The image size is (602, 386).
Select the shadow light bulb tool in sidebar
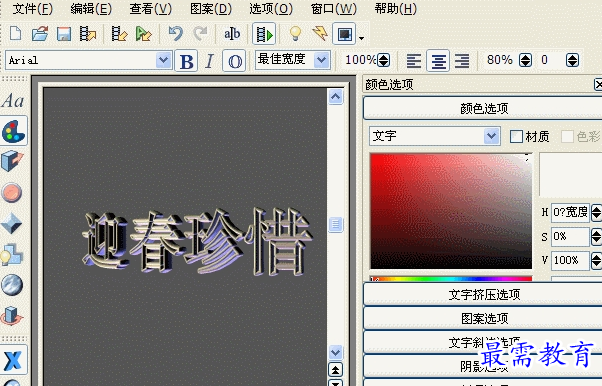pyautogui.click(x=12, y=254)
